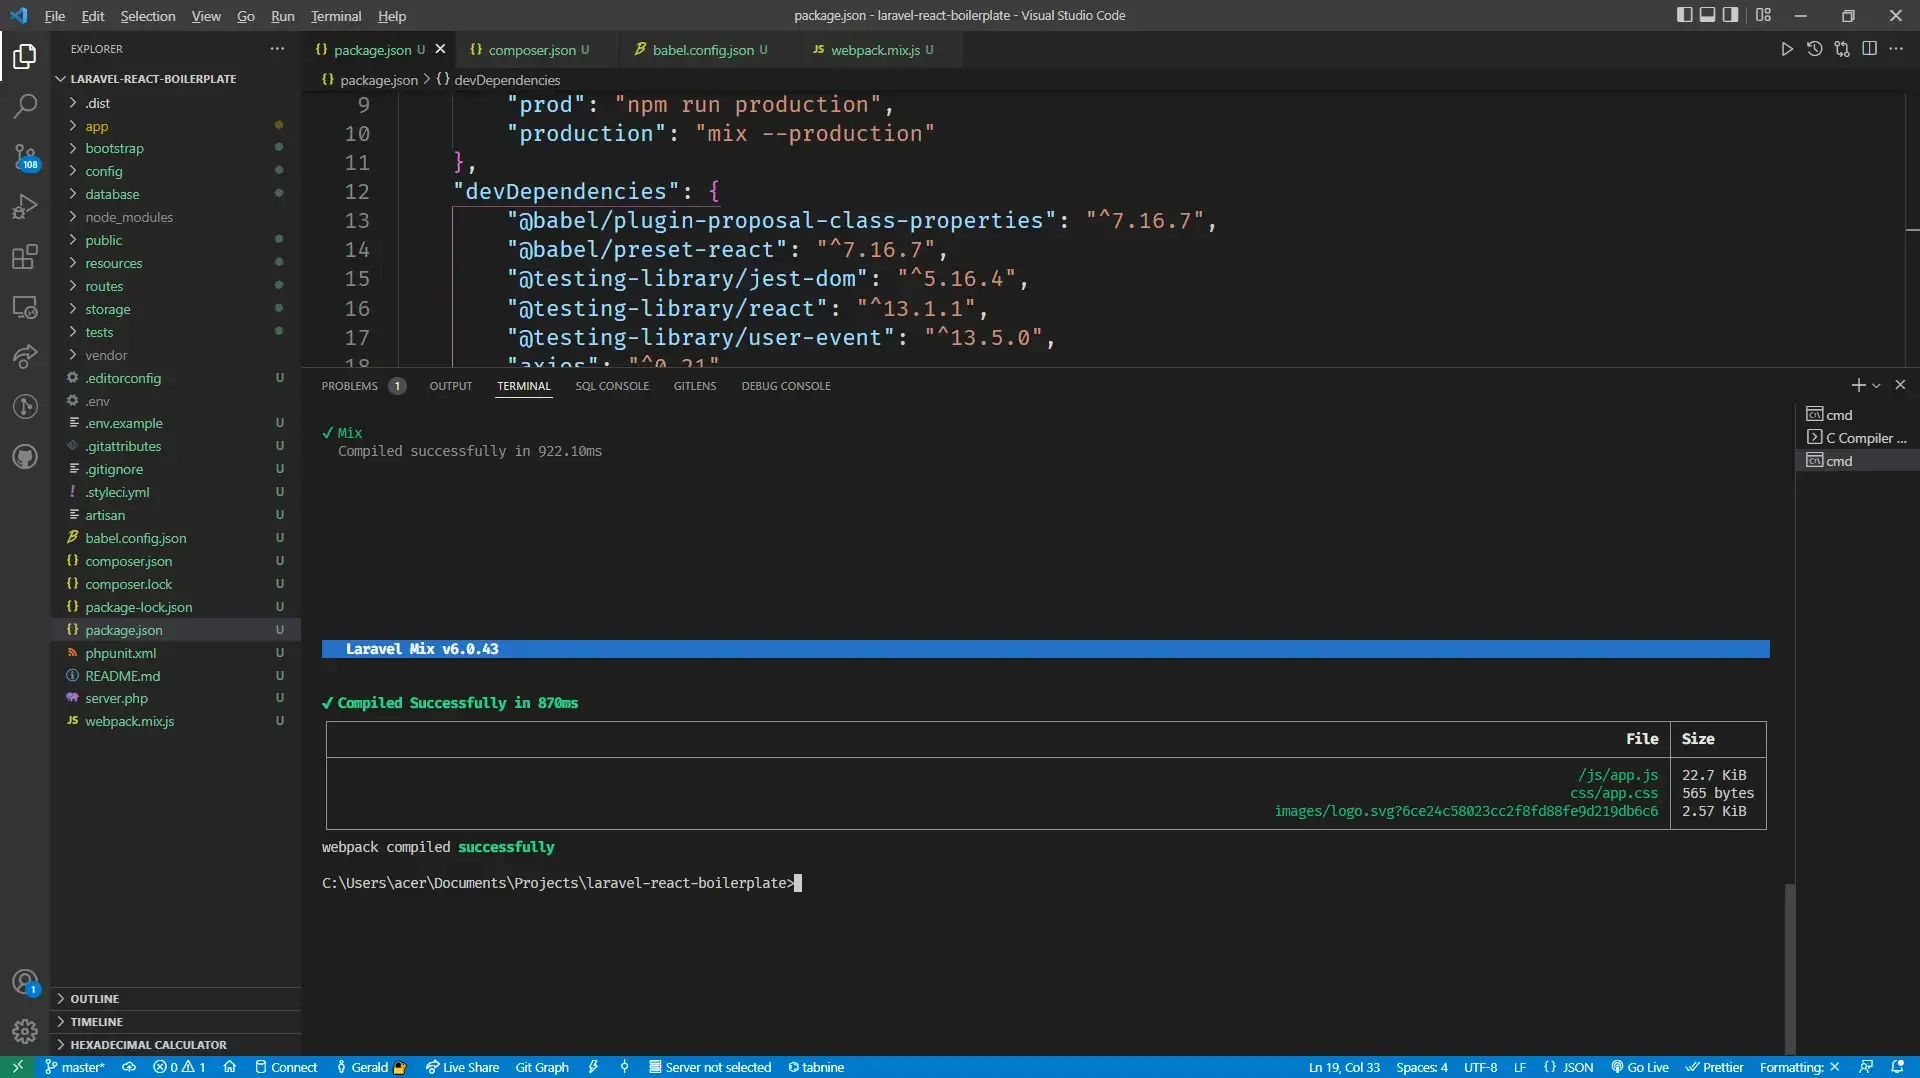1920x1078 pixels.
Task: Switch to the PROBLEMS panel tab
Action: (x=362, y=386)
